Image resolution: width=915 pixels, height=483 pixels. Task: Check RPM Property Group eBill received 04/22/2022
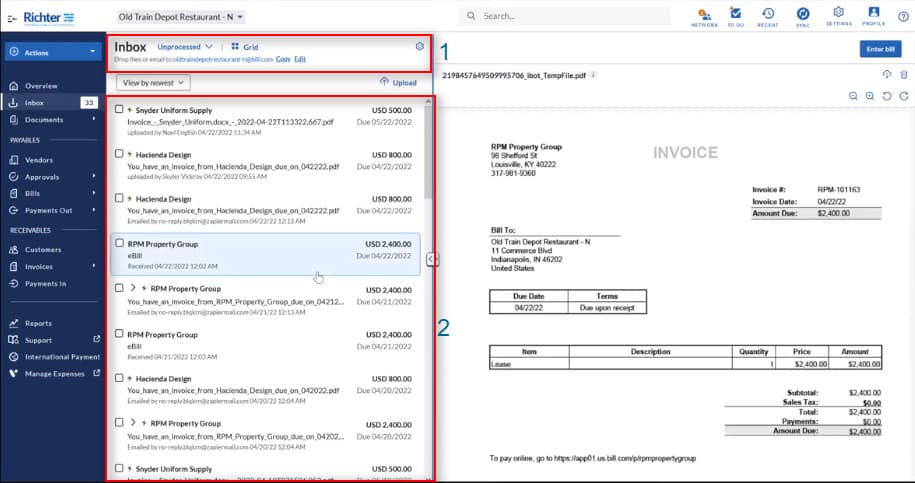(x=119, y=243)
